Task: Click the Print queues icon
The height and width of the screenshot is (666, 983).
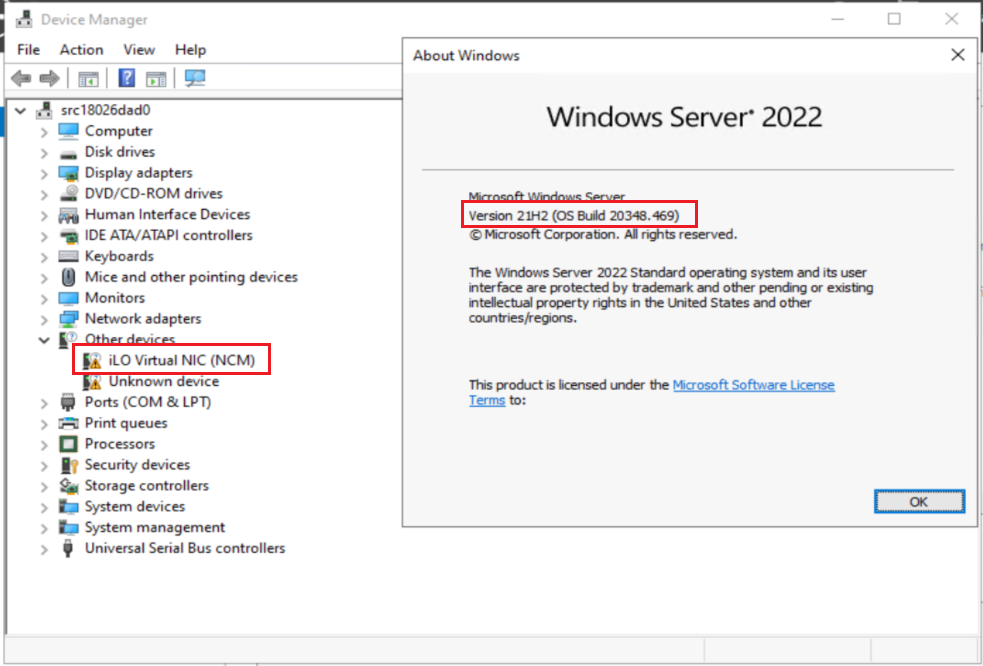Action: pyautogui.click(x=68, y=423)
